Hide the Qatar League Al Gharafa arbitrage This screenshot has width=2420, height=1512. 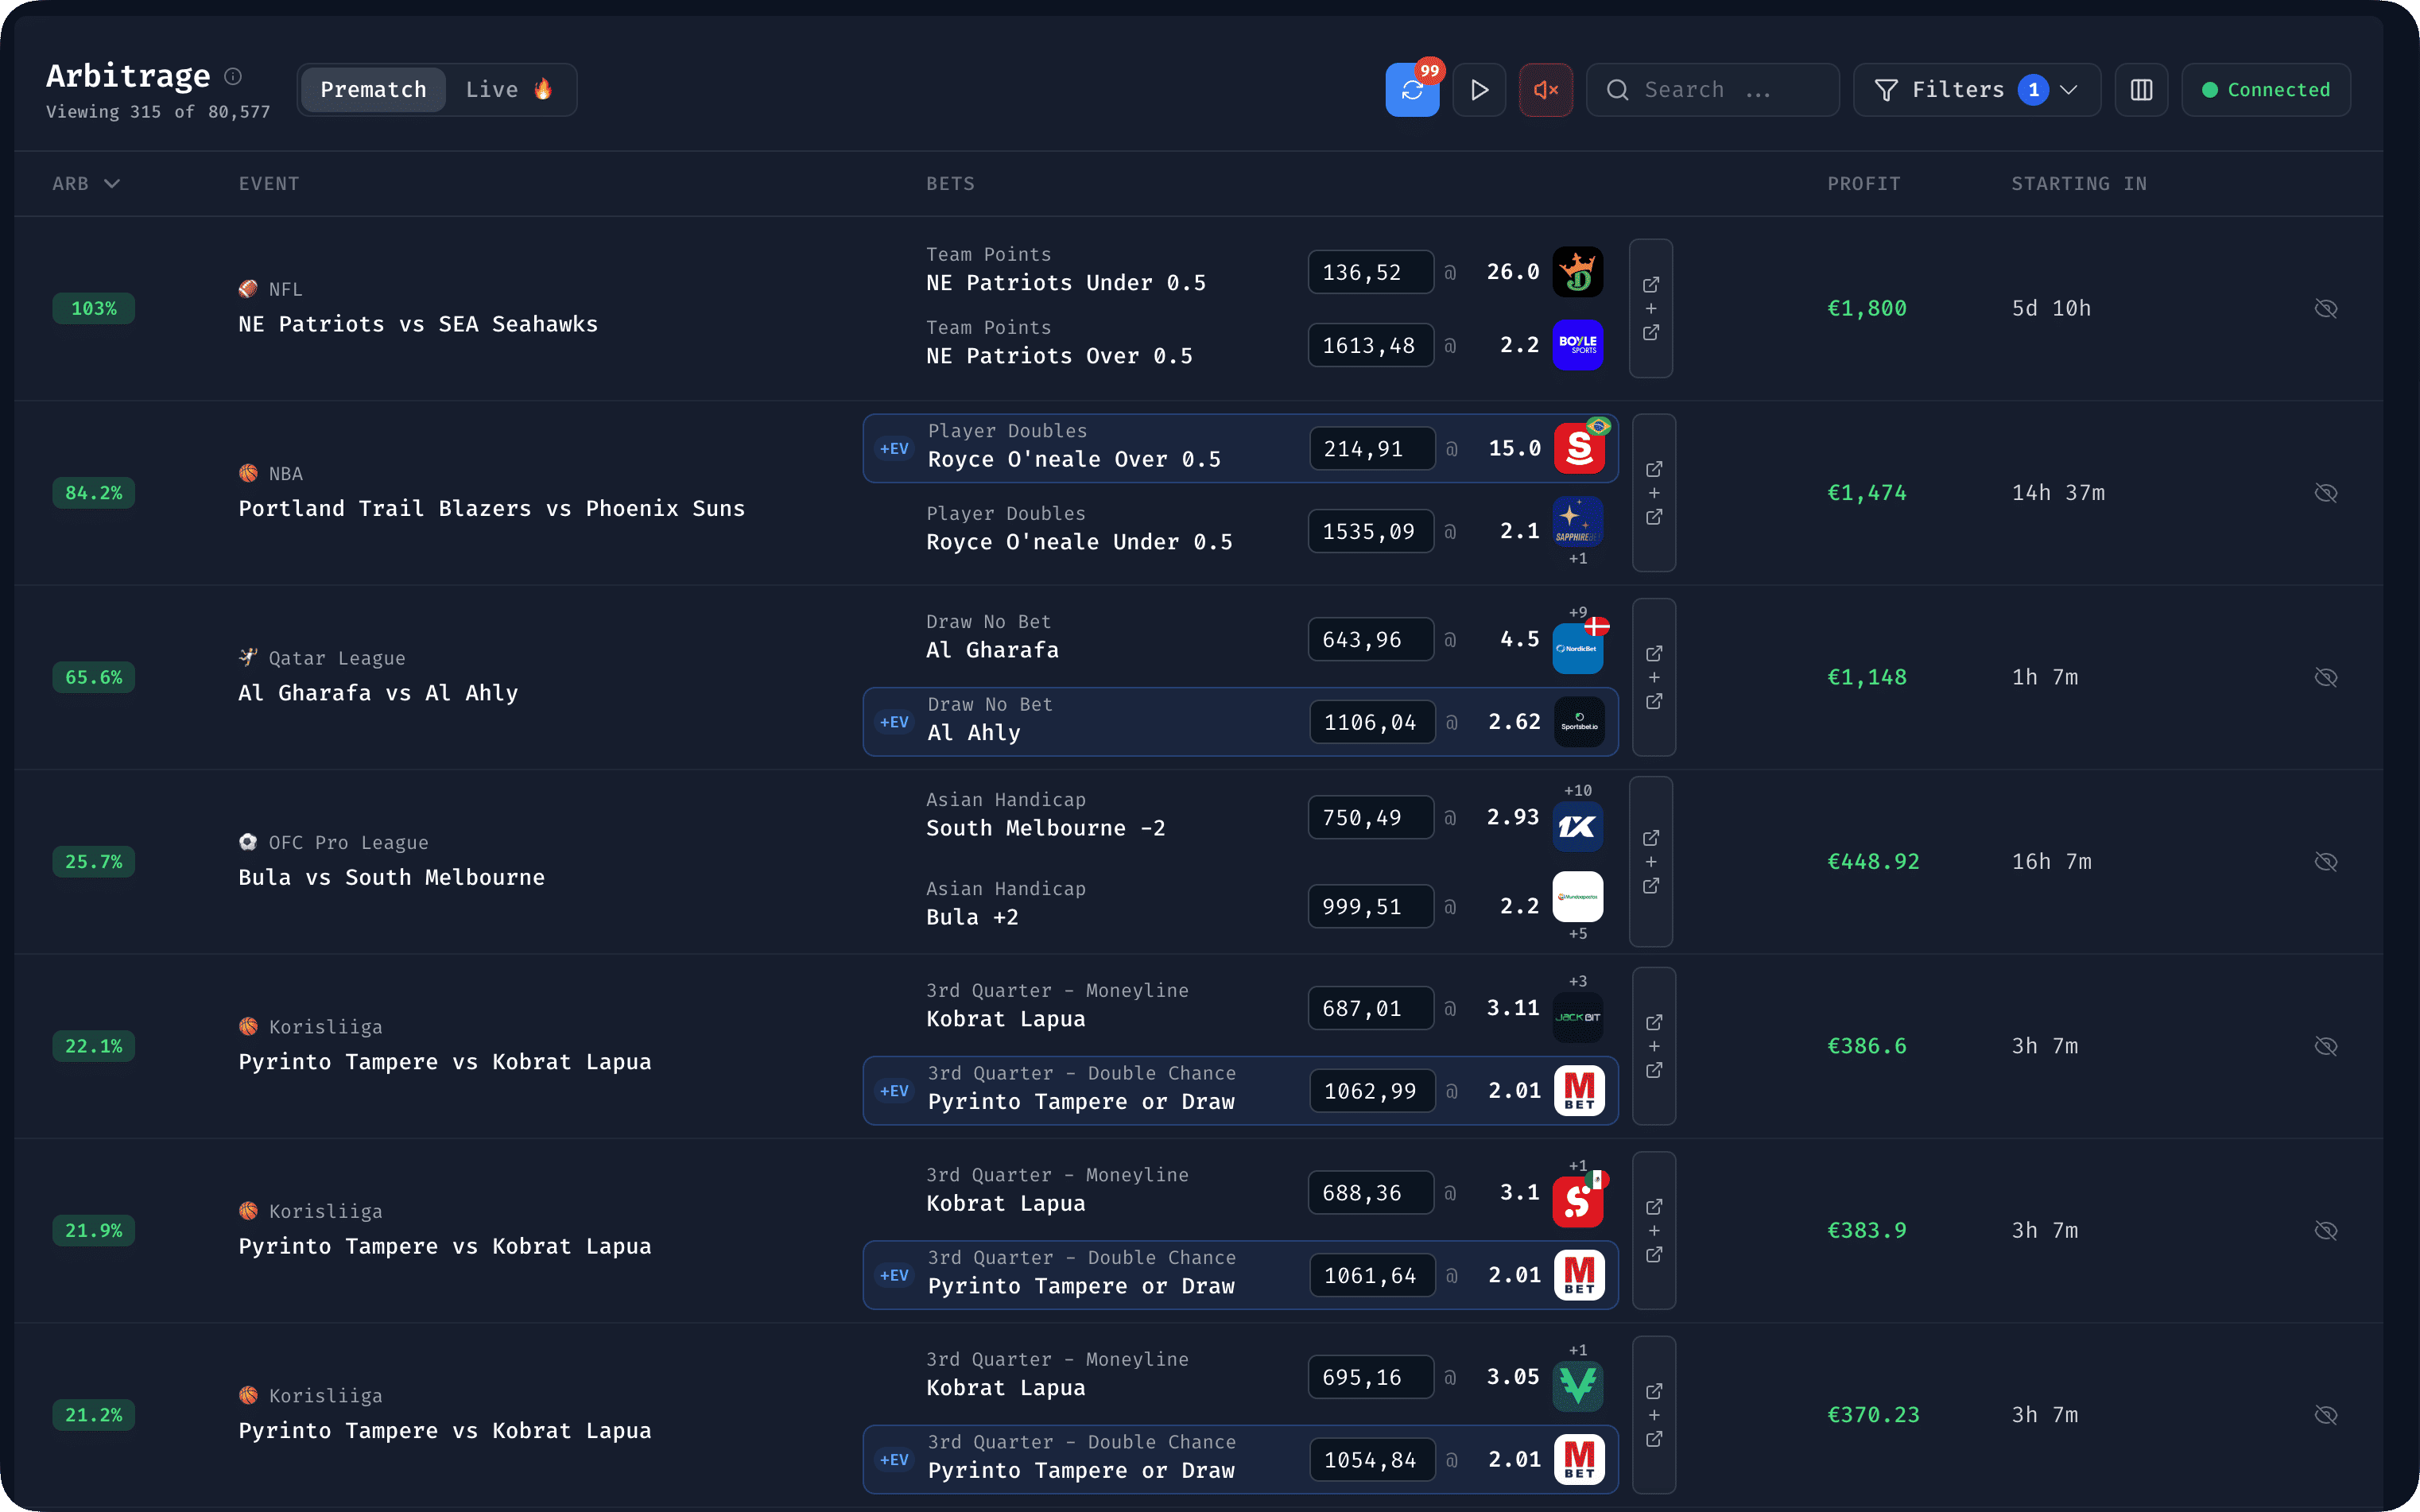click(2326, 677)
